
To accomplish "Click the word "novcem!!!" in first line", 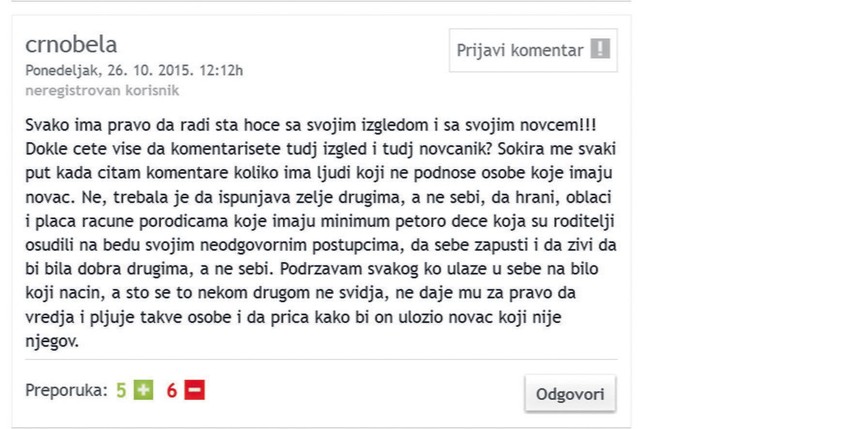I will click(561, 123).
